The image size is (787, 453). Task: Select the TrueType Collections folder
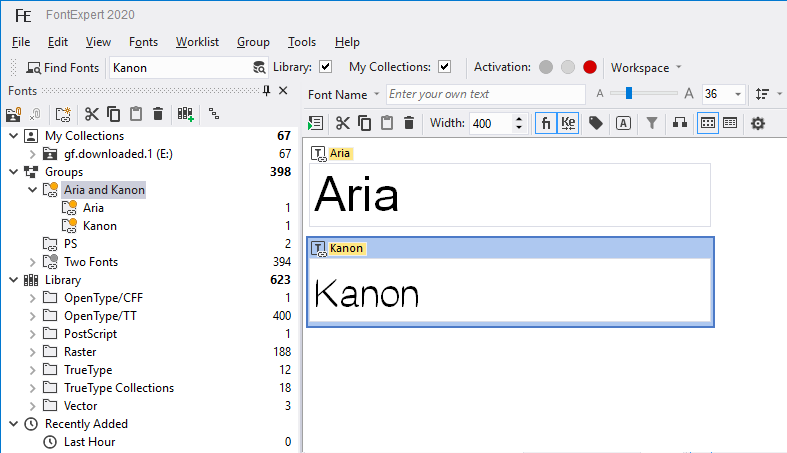(119, 388)
